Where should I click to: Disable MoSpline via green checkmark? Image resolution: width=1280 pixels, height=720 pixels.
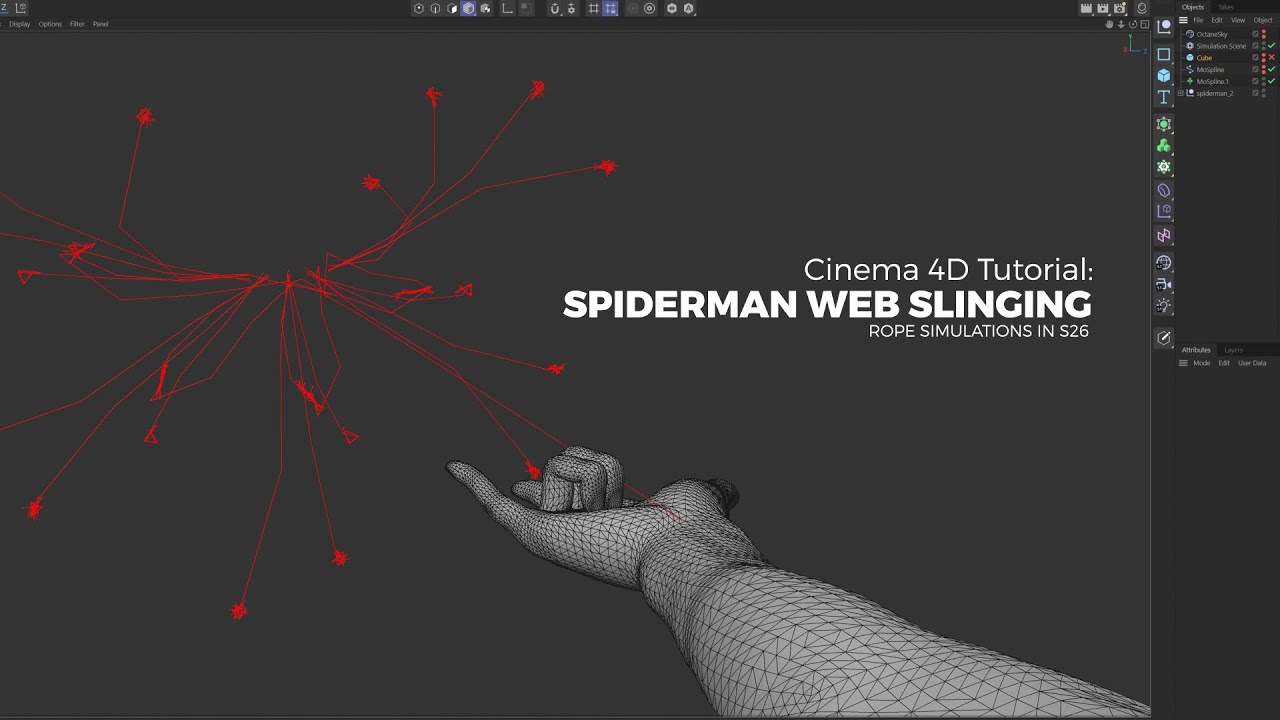click(1272, 69)
